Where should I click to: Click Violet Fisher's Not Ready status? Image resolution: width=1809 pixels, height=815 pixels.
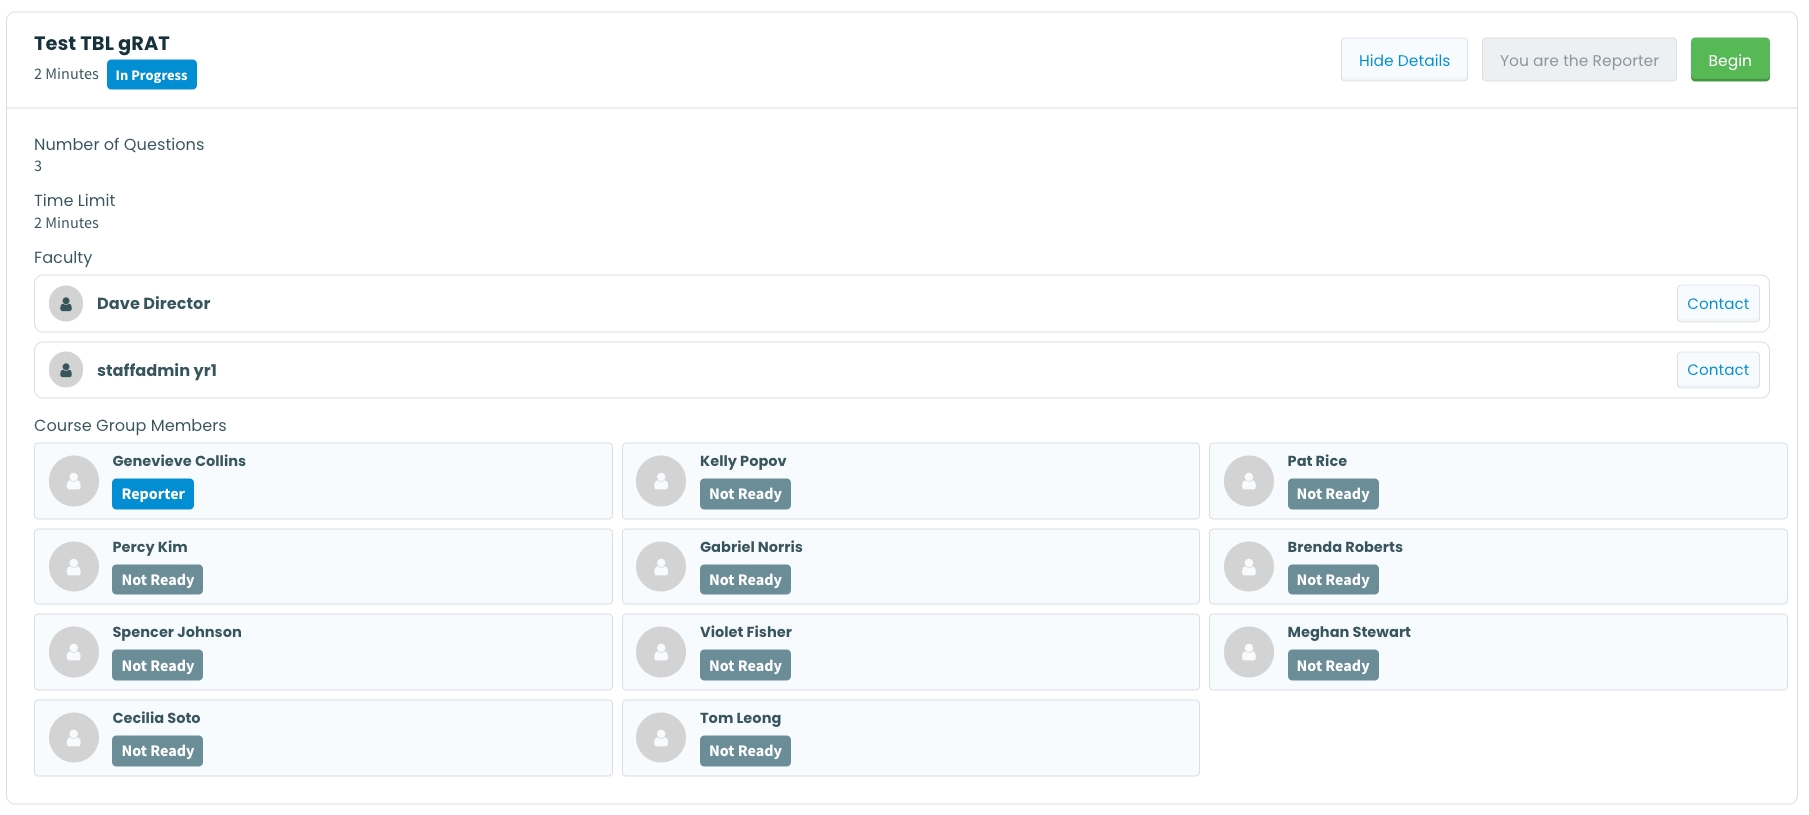coord(745,666)
